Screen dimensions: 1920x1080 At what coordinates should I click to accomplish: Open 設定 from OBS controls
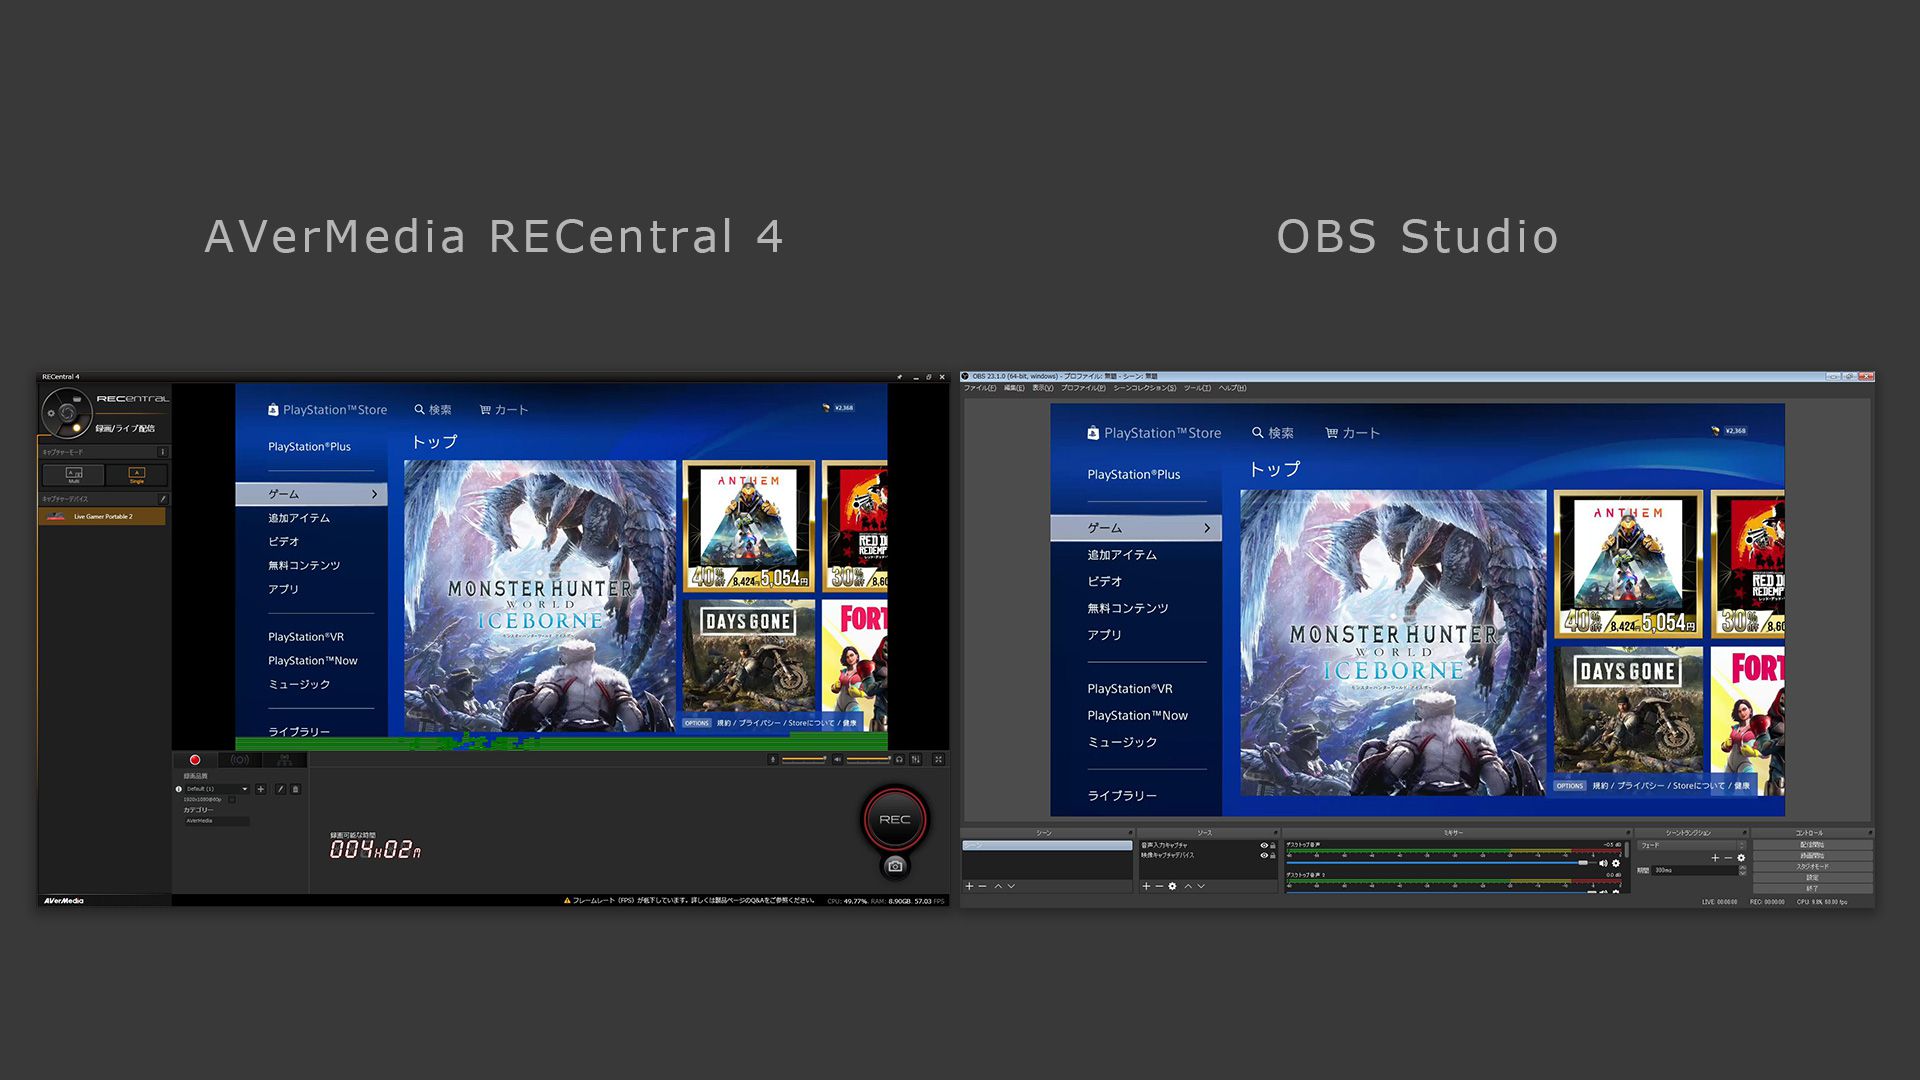pyautogui.click(x=1812, y=877)
